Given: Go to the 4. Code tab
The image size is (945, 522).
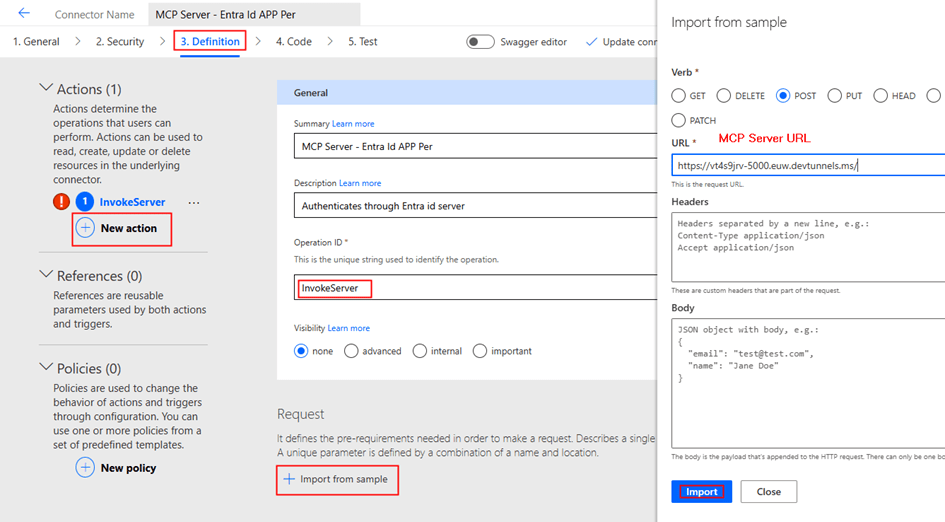Looking at the screenshot, I should pyautogui.click(x=294, y=42).
